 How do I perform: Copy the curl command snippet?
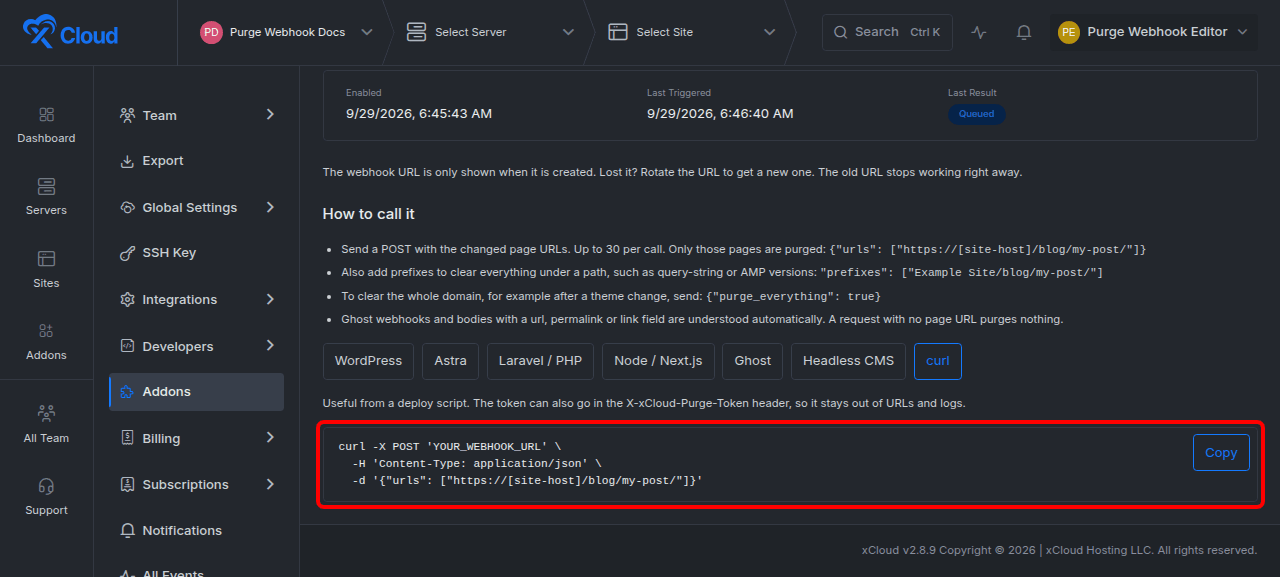point(1221,453)
